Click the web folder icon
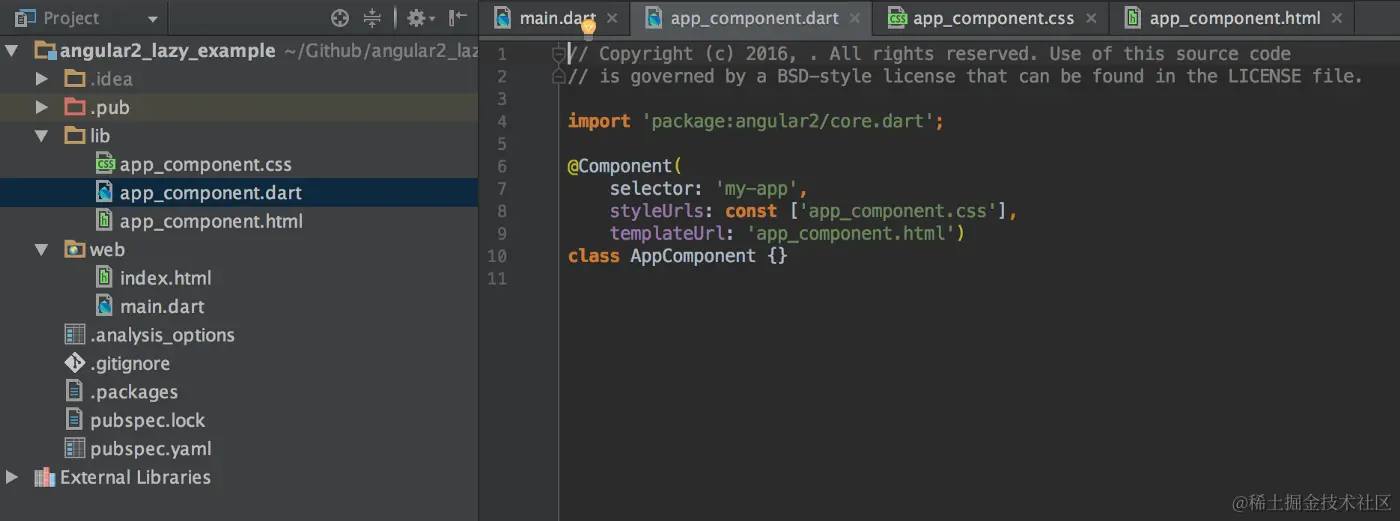Viewport: 1400px width, 521px height. 75,249
